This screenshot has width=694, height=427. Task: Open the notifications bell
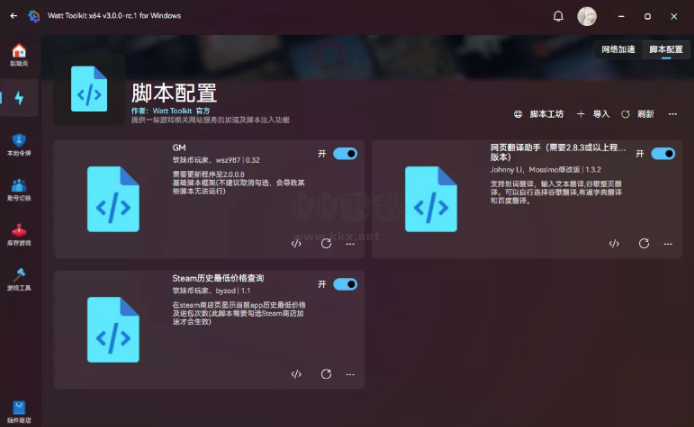[x=558, y=16]
